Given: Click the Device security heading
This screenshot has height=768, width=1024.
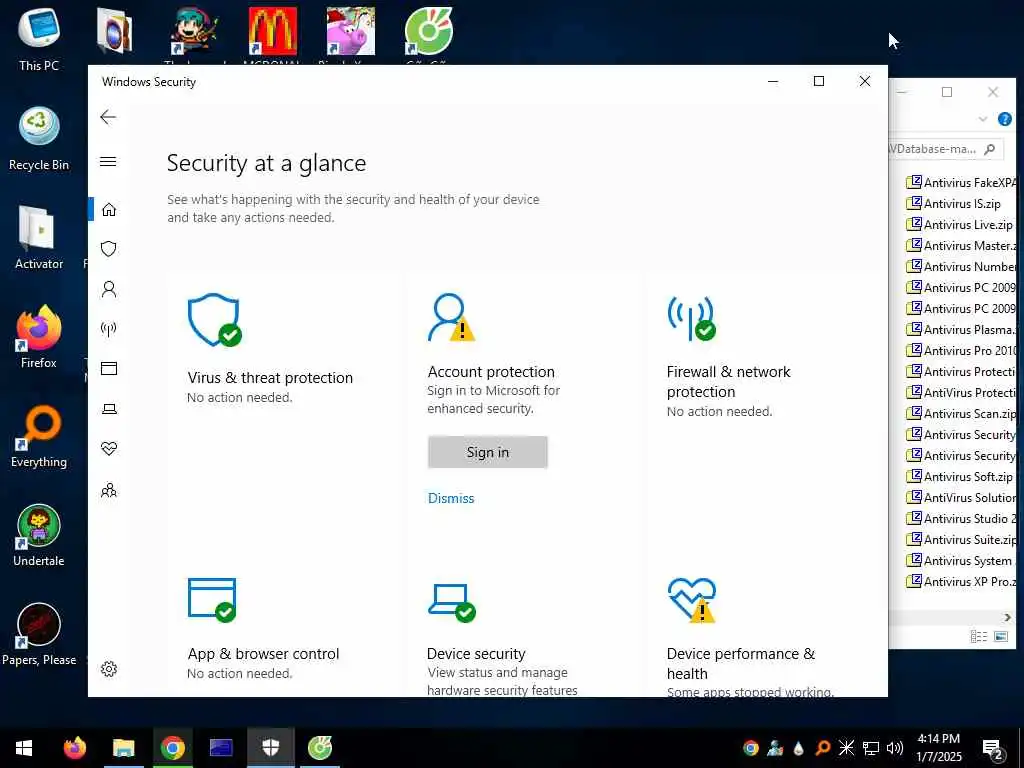Looking at the screenshot, I should pos(476,654).
